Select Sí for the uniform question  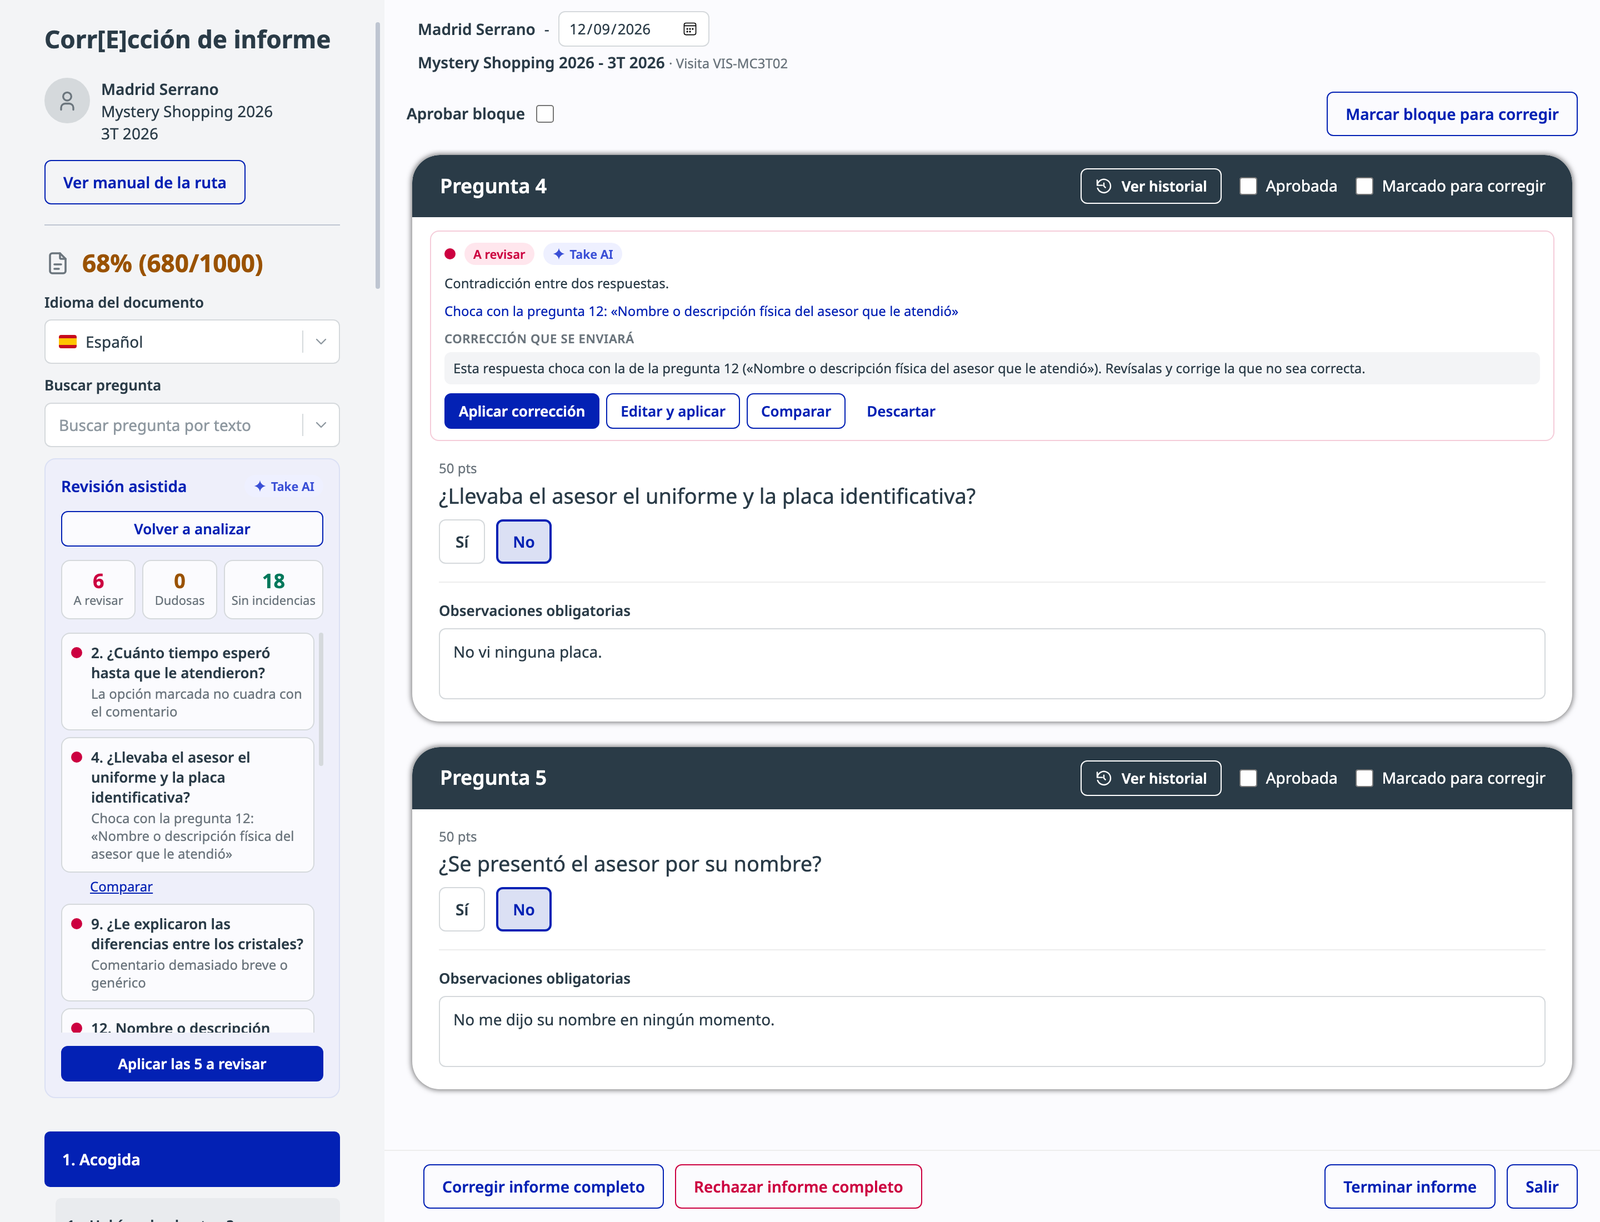pos(462,542)
